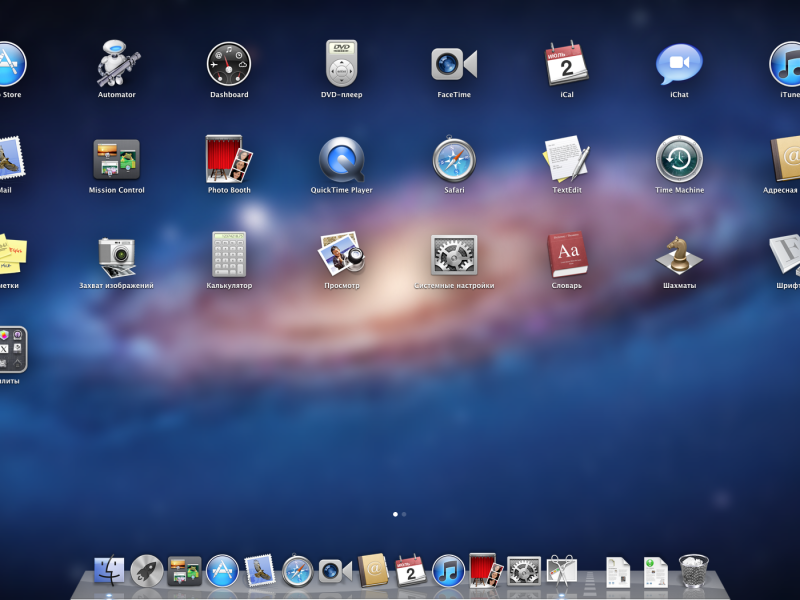Launch Dashboard gauge icon in Launchpad
800x600 pixels.
(x=229, y=64)
